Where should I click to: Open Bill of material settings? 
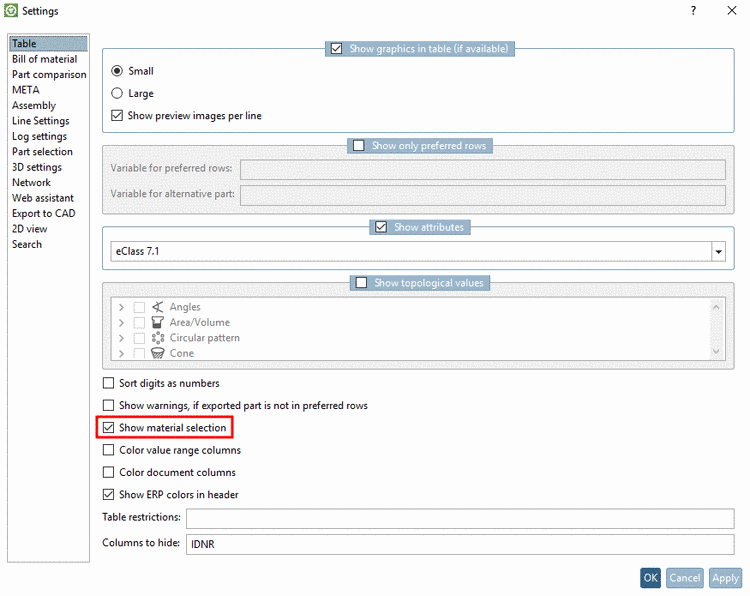pos(44,59)
